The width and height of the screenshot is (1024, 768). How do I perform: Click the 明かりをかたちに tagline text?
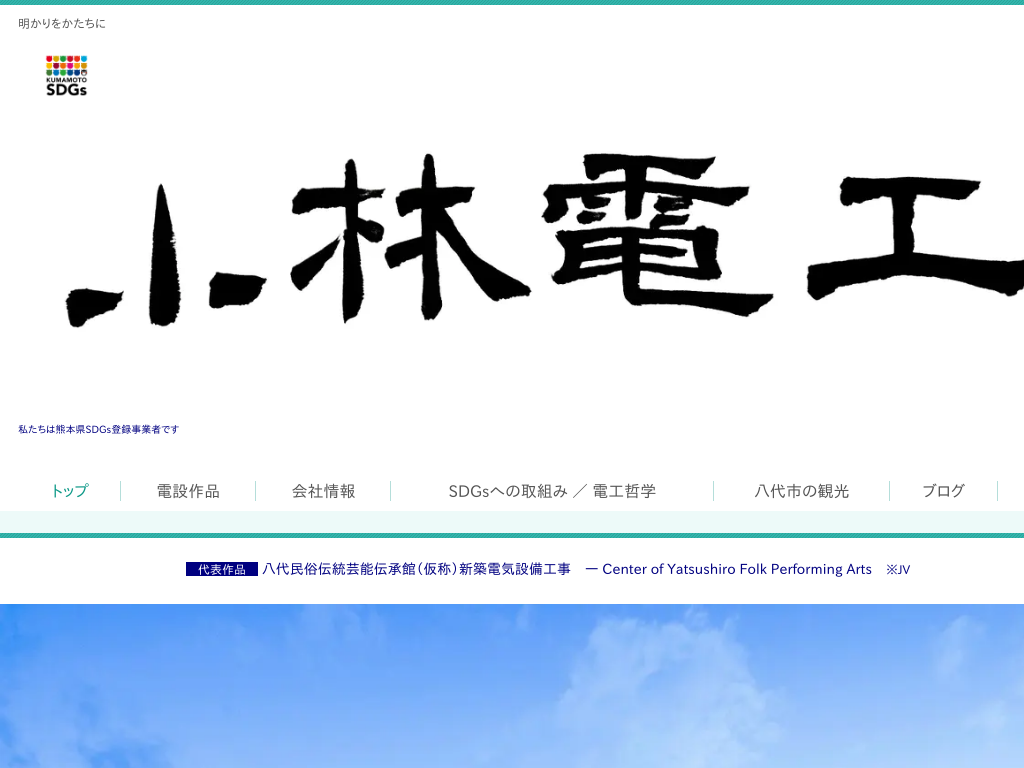[x=62, y=24]
